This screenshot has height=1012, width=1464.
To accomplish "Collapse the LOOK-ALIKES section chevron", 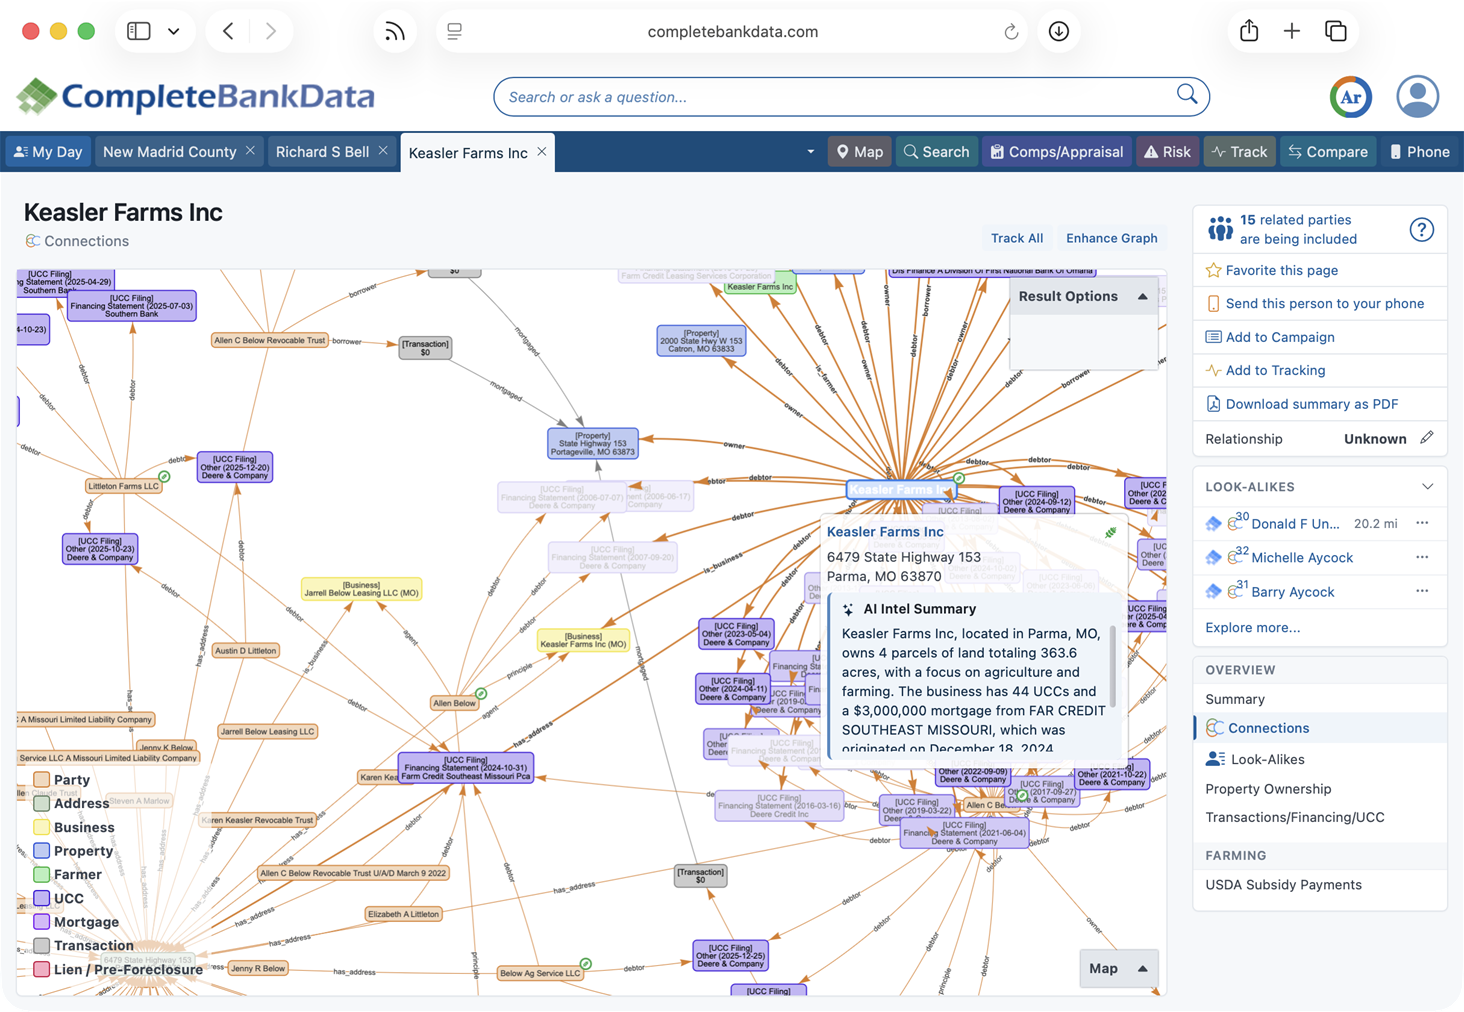I will tap(1427, 487).
